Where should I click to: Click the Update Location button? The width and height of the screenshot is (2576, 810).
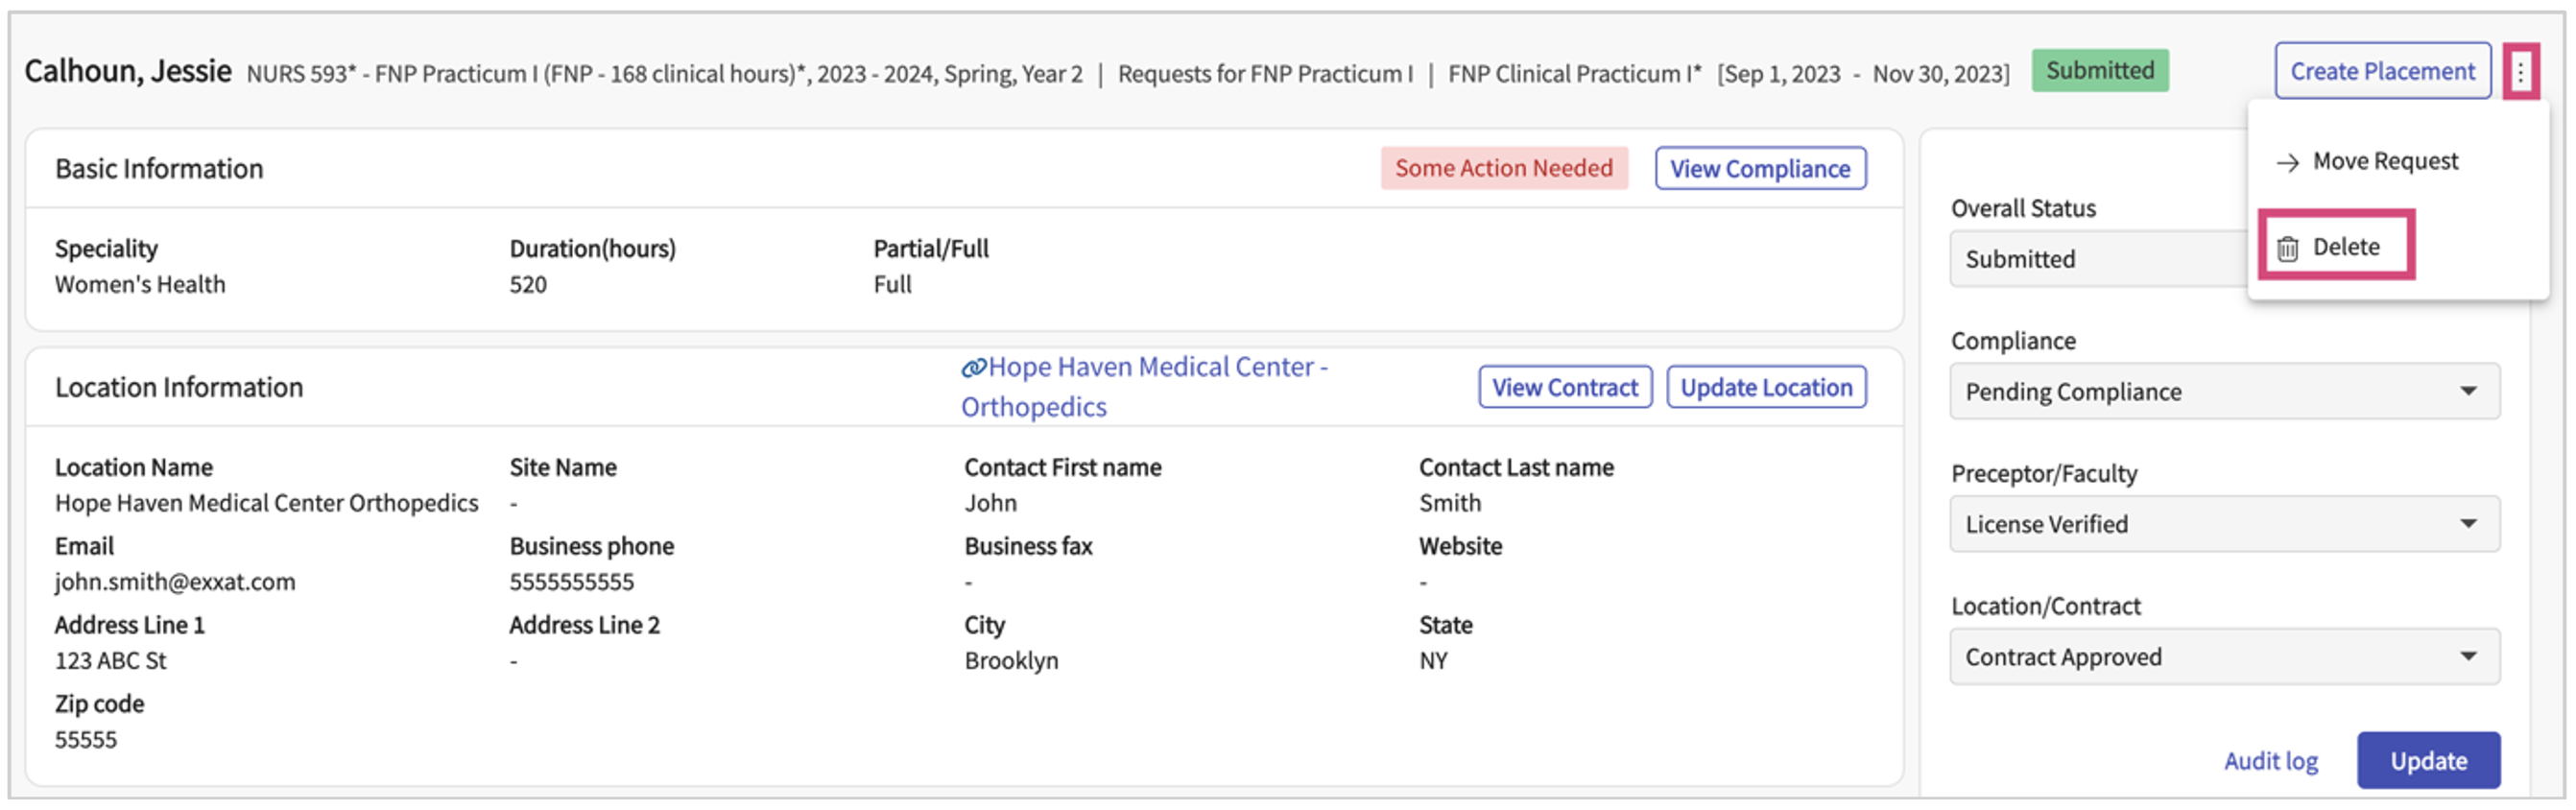pyautogui.click(x=1766, y=388)
